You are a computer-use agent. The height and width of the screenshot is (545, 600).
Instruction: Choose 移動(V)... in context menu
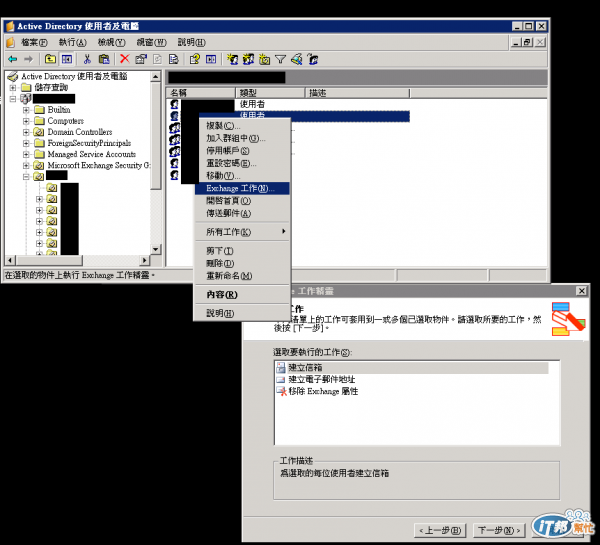pos(242,176)
